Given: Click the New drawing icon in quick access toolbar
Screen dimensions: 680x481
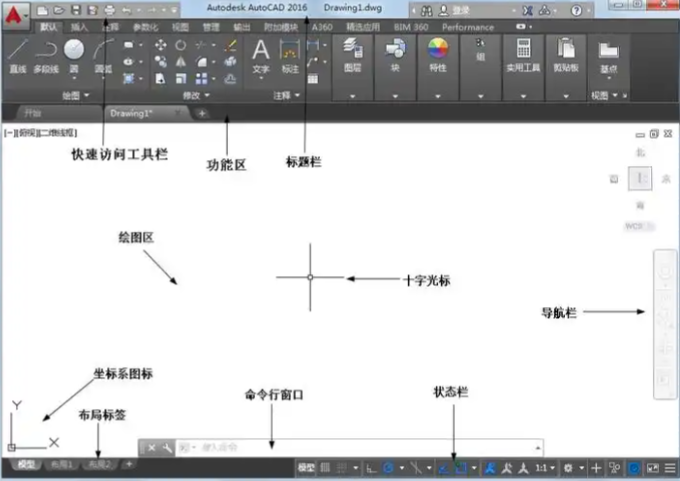Looking at the screenshot, I should [x=42, y=10].
